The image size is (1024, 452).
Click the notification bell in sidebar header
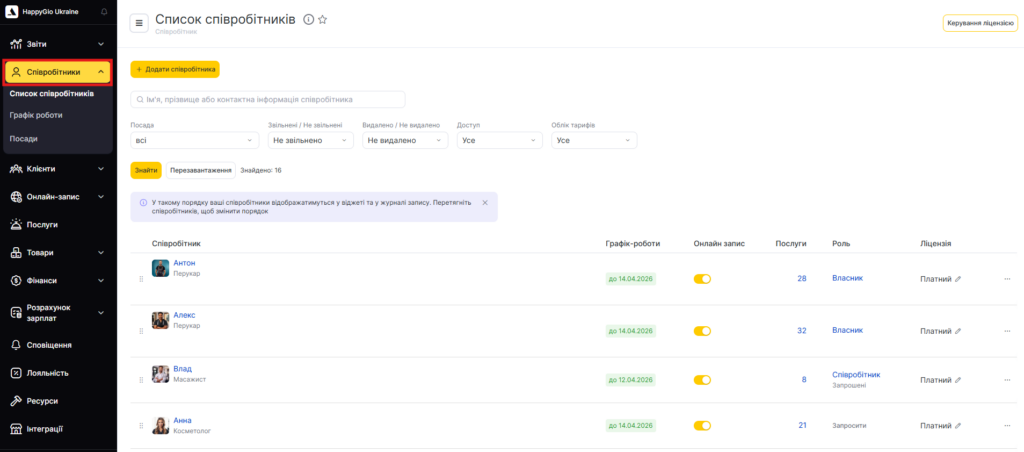[x=104, y=11]
